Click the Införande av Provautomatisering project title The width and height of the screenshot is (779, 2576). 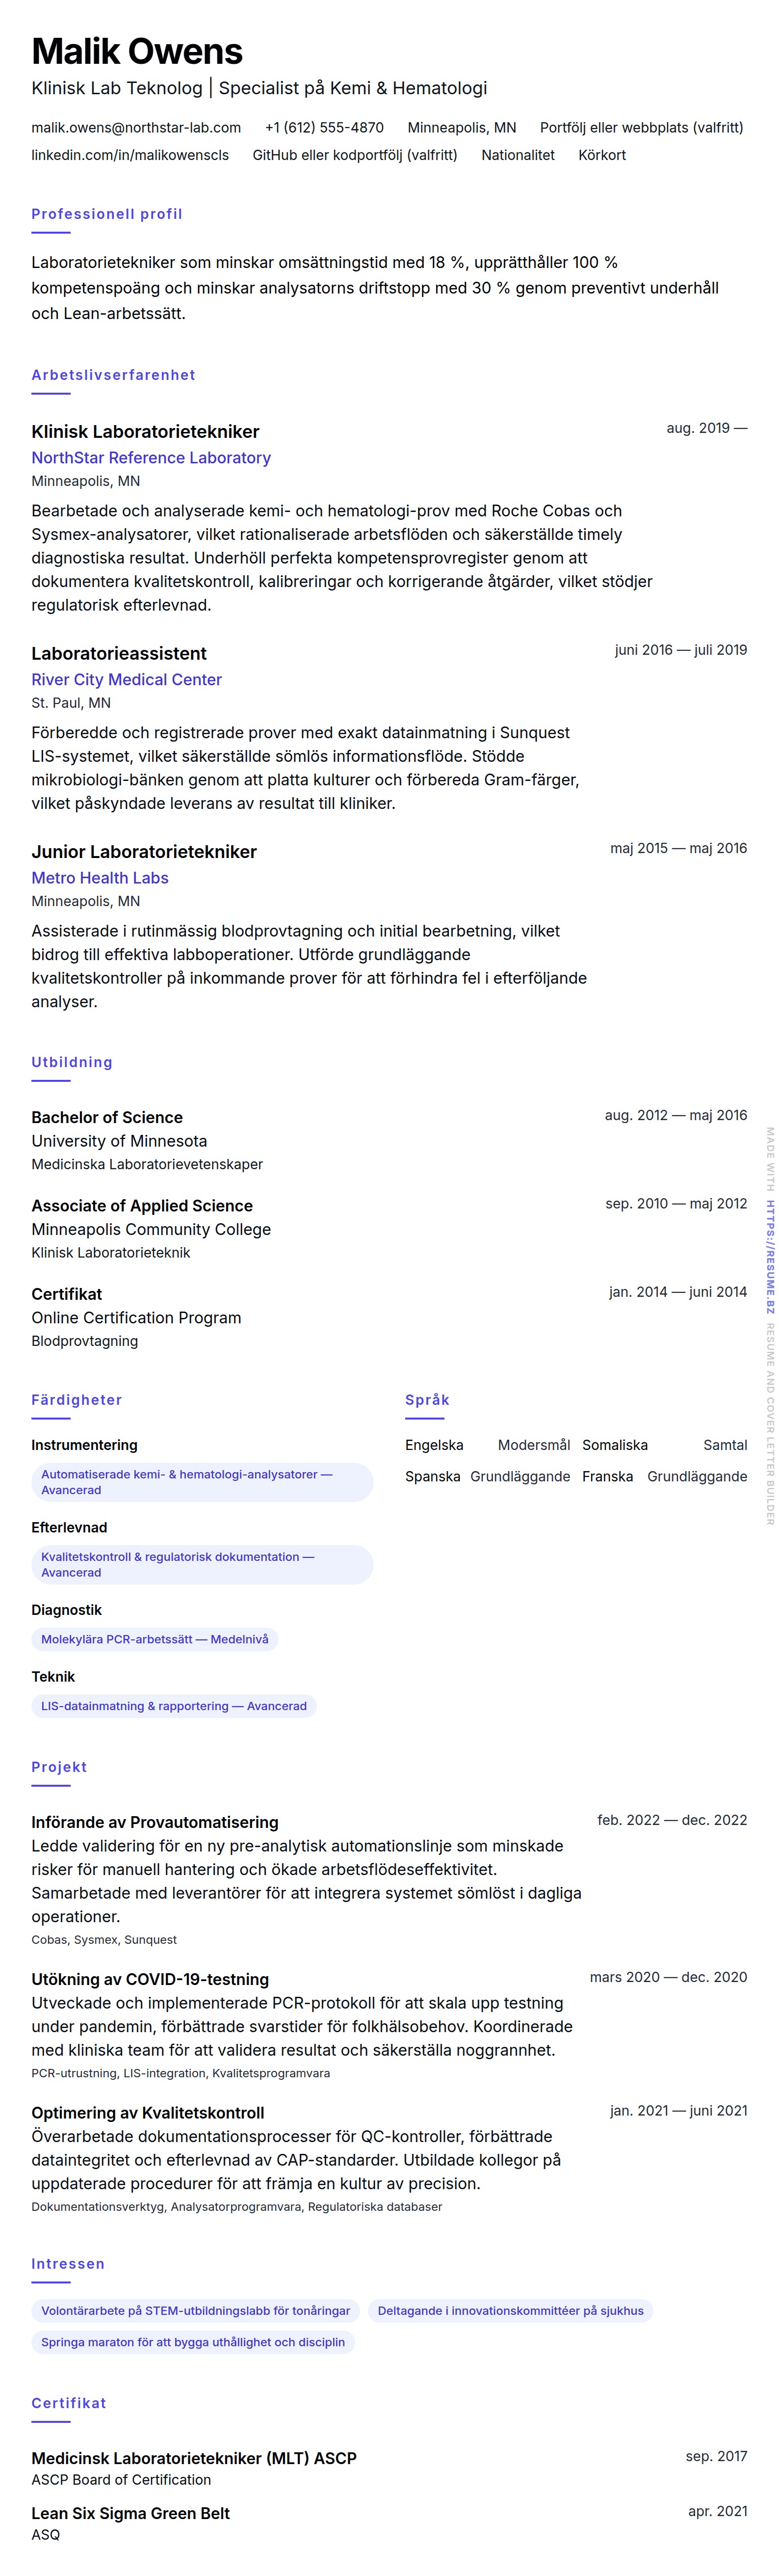(x=155, y=1822)
